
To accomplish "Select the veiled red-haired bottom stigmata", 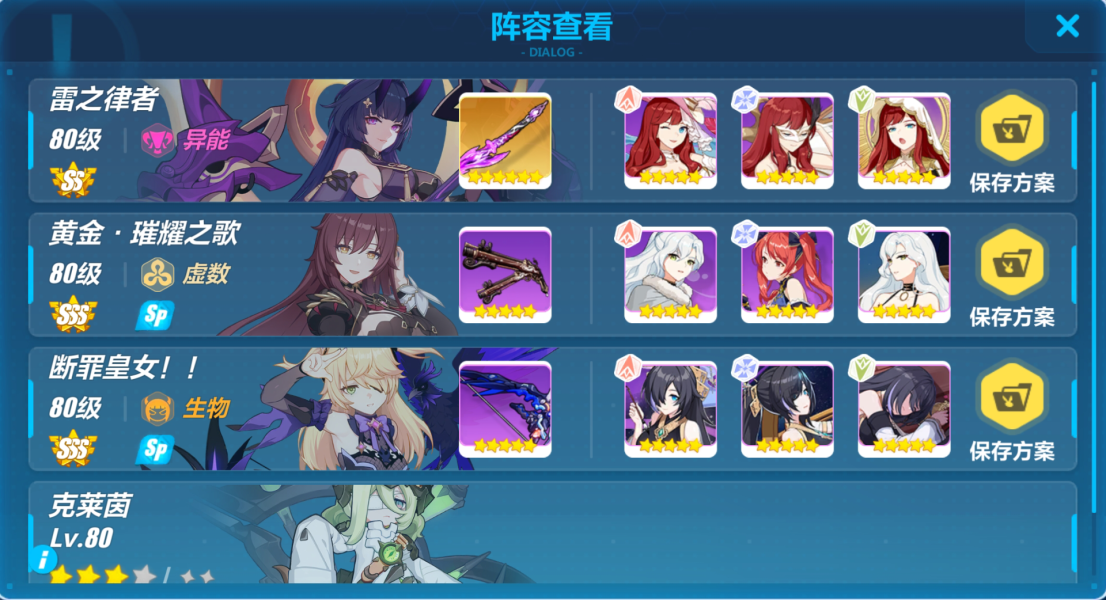I will tap(904, 141).
